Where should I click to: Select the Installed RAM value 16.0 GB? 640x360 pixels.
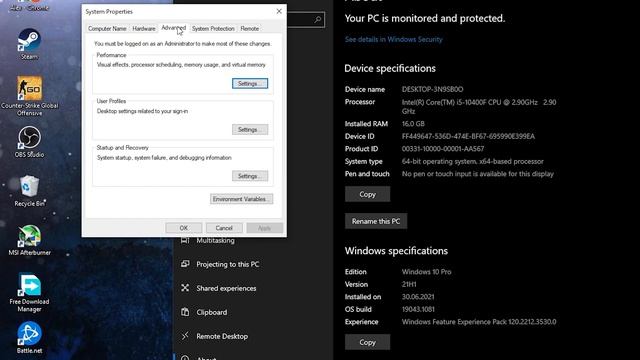click(413, 124)
